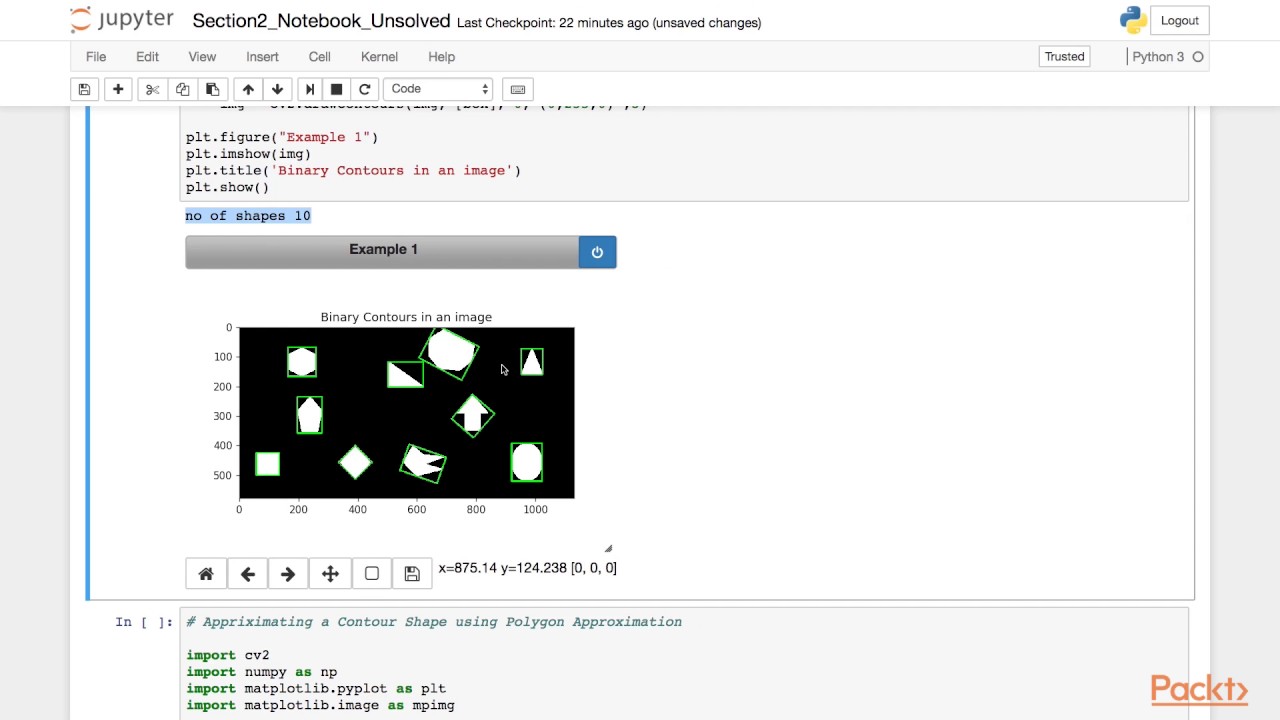The width and height of the screenshot is (1280, 720).
Task: Cut selected cells with scissors icon
Action: pyautogui.click(x=152, y=89)
